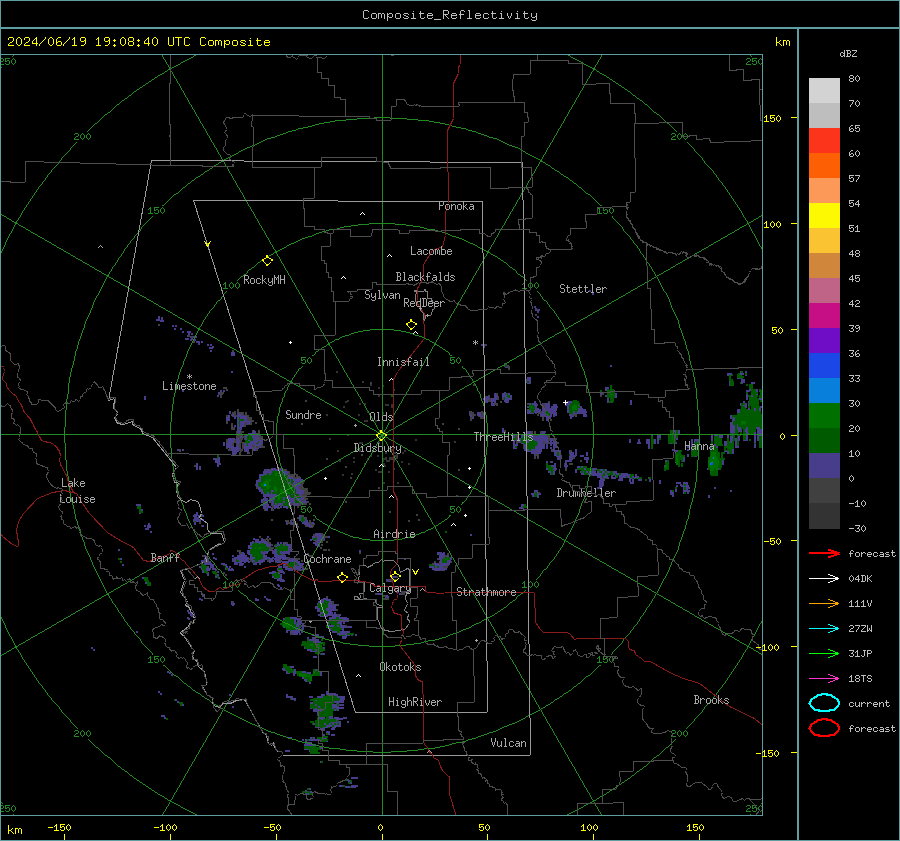
Task: Click the Calgary city label
Action: click(390, 588)
